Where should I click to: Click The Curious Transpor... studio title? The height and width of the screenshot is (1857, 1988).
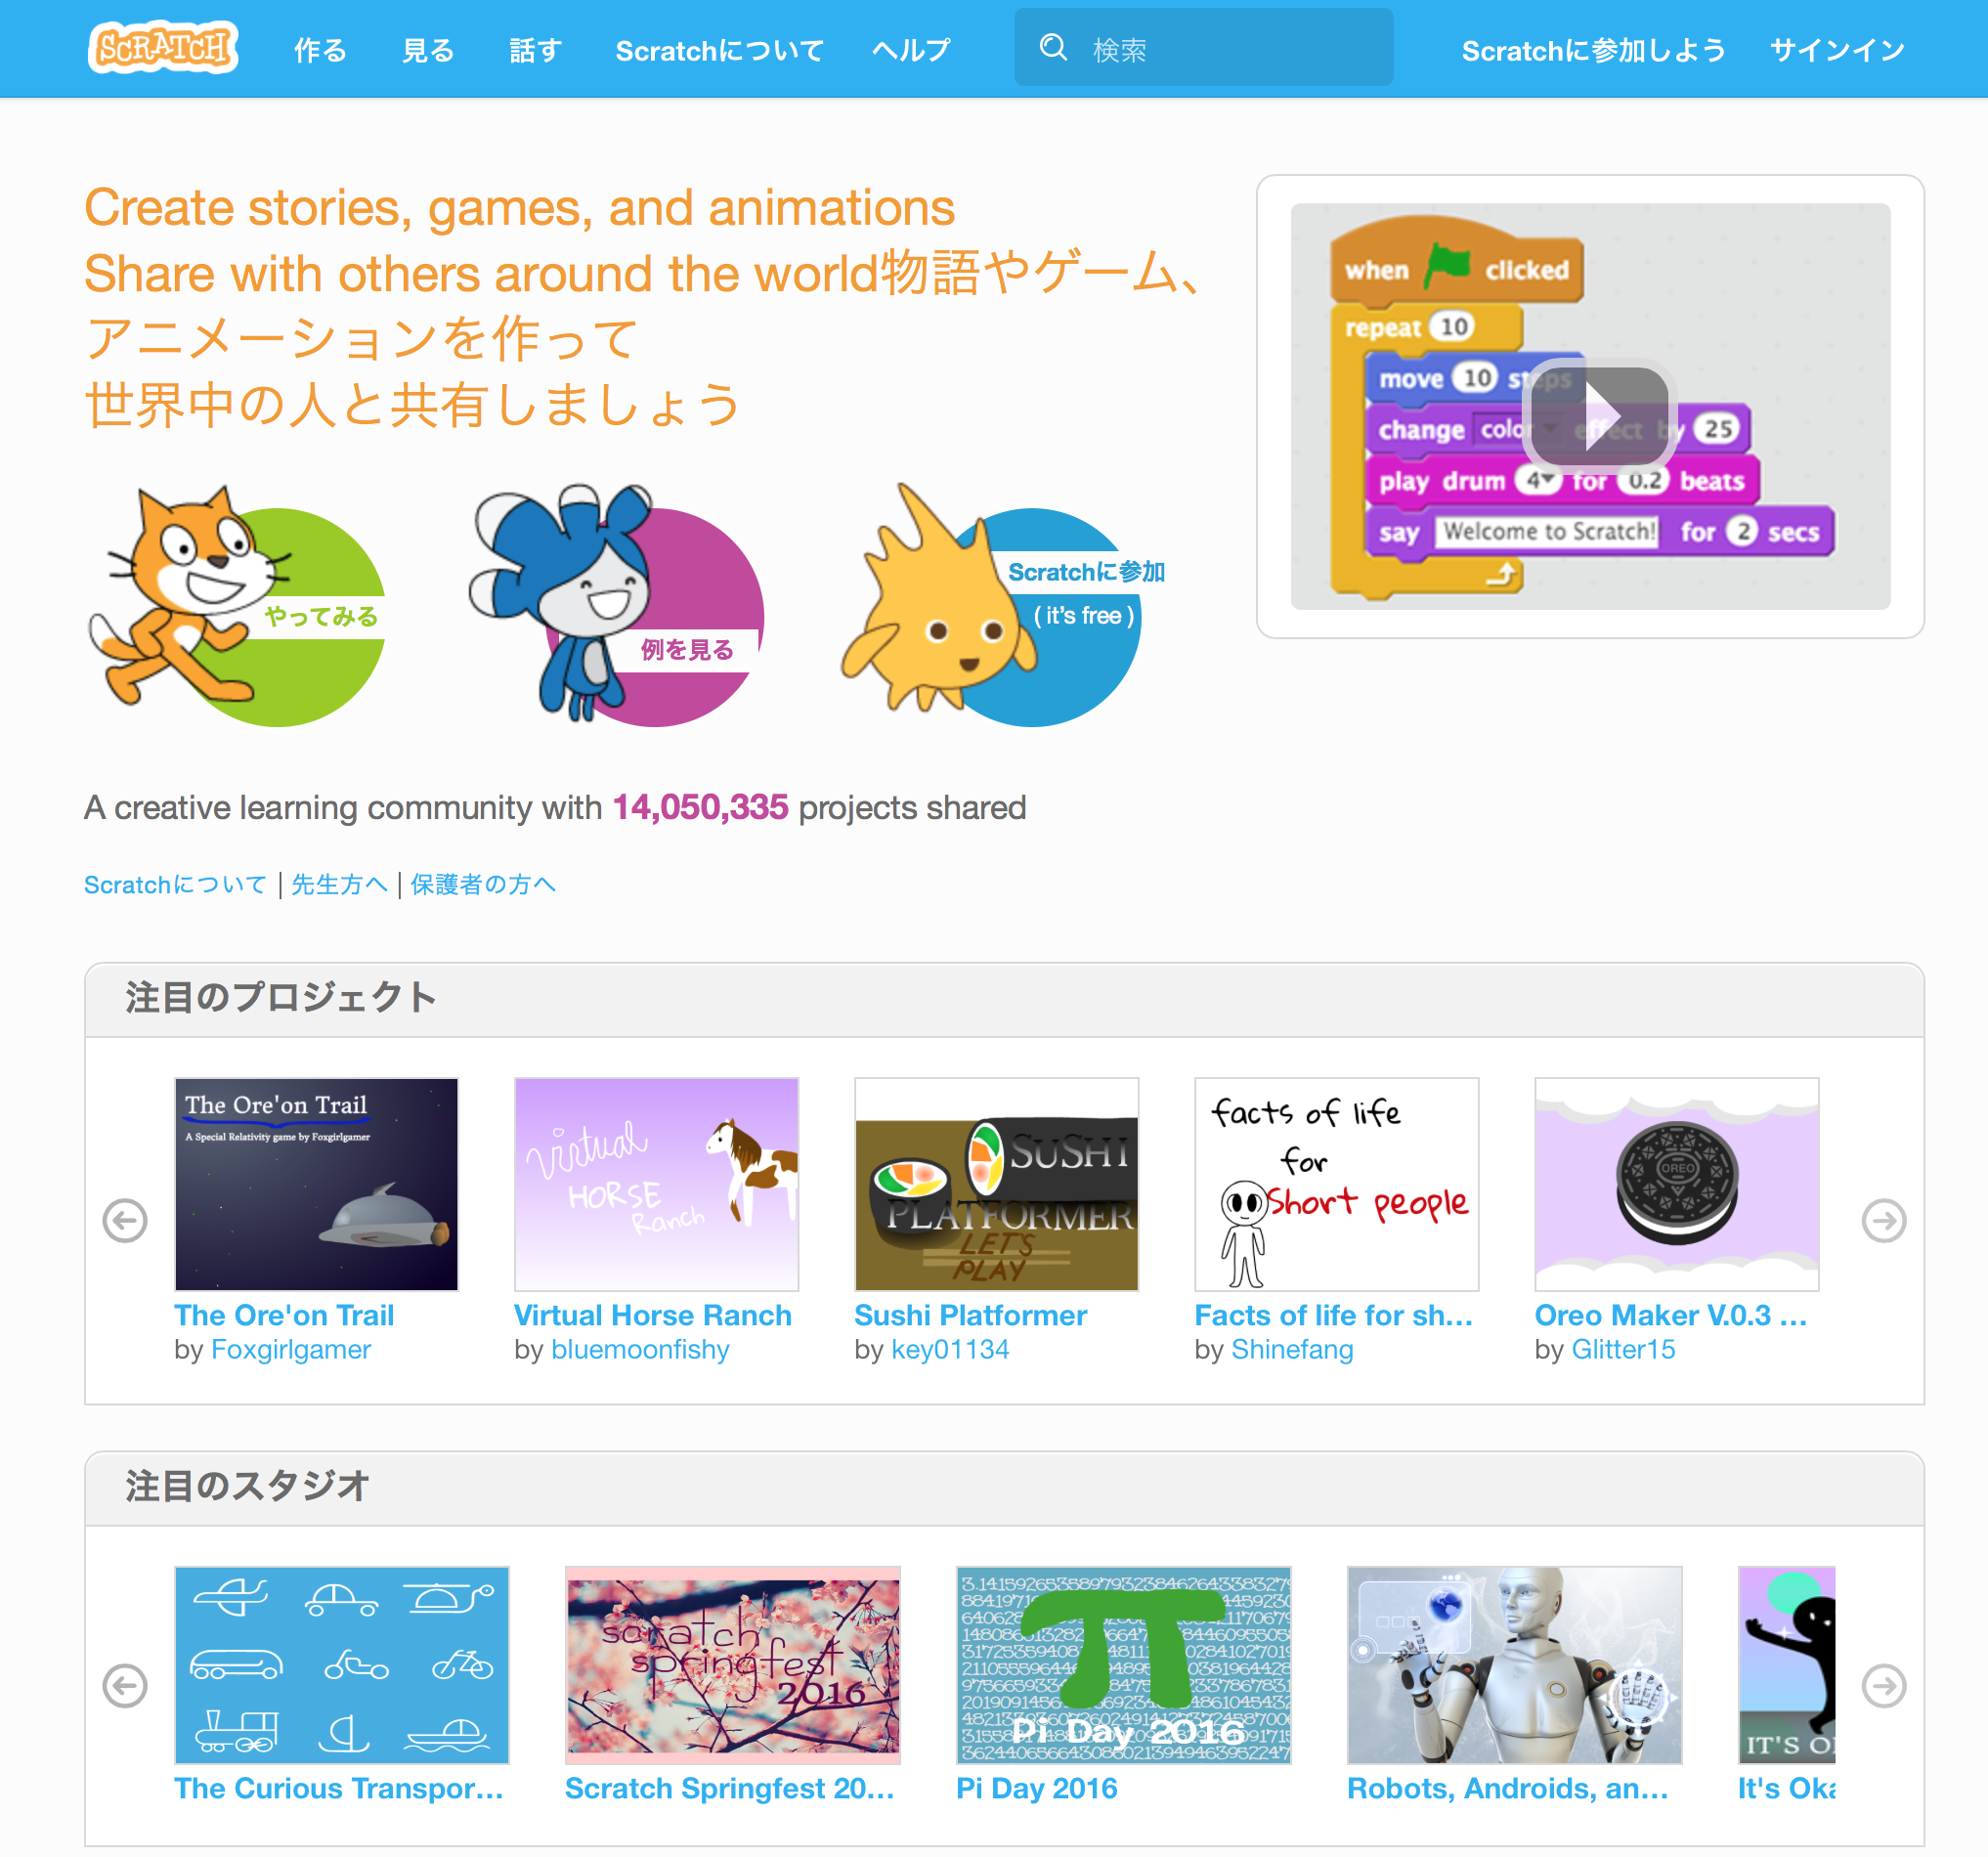339,1788
